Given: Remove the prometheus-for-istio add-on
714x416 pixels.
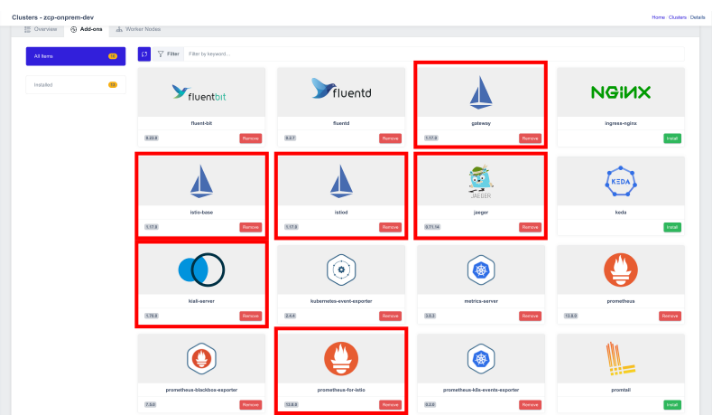Looking at the screenshot, I should click(390, 405).
